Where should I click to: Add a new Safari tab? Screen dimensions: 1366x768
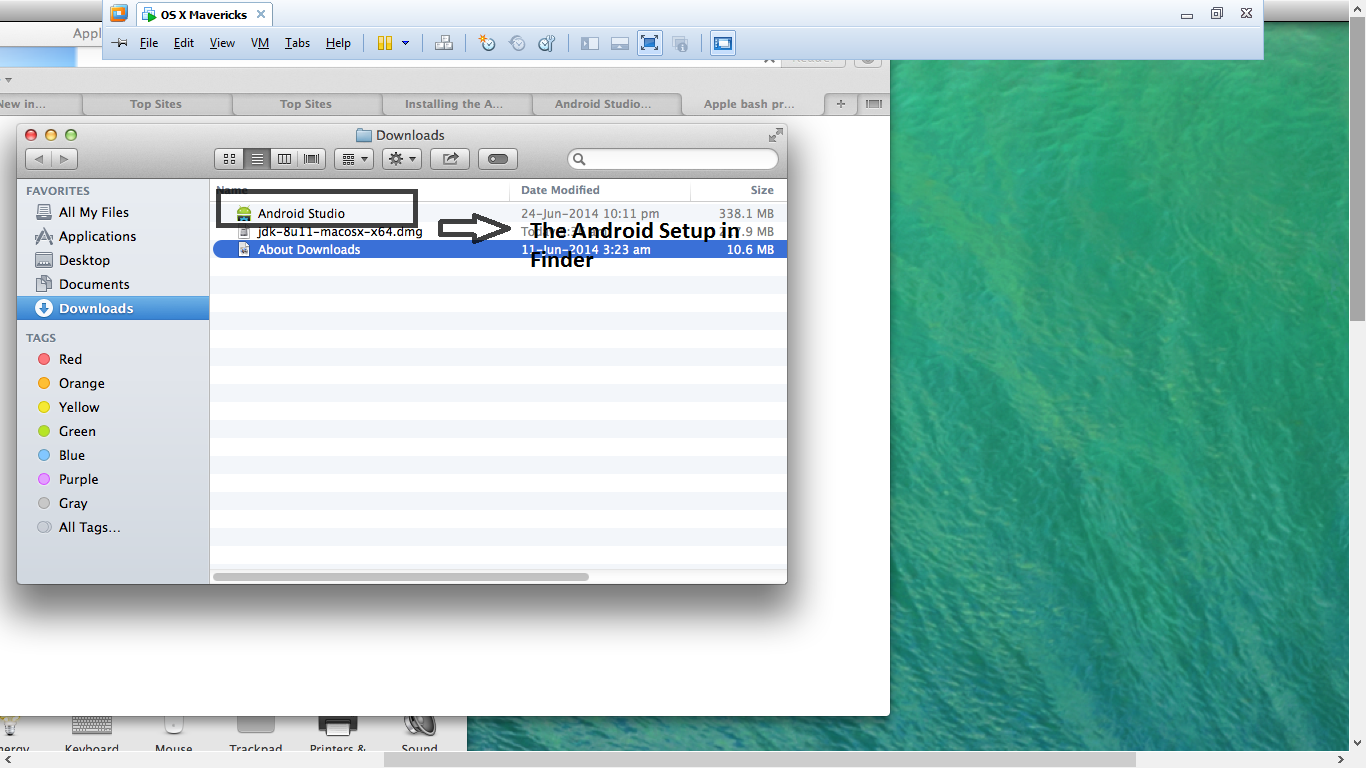pos(841,104)
